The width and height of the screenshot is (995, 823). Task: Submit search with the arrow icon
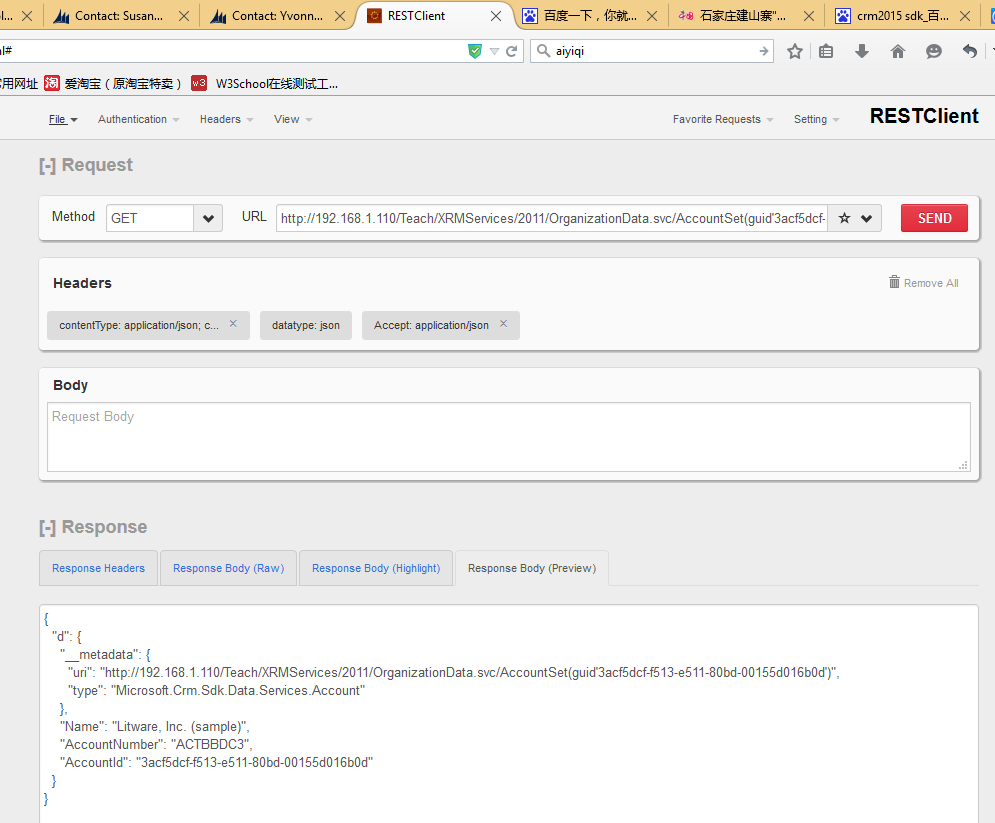point(764,51)
